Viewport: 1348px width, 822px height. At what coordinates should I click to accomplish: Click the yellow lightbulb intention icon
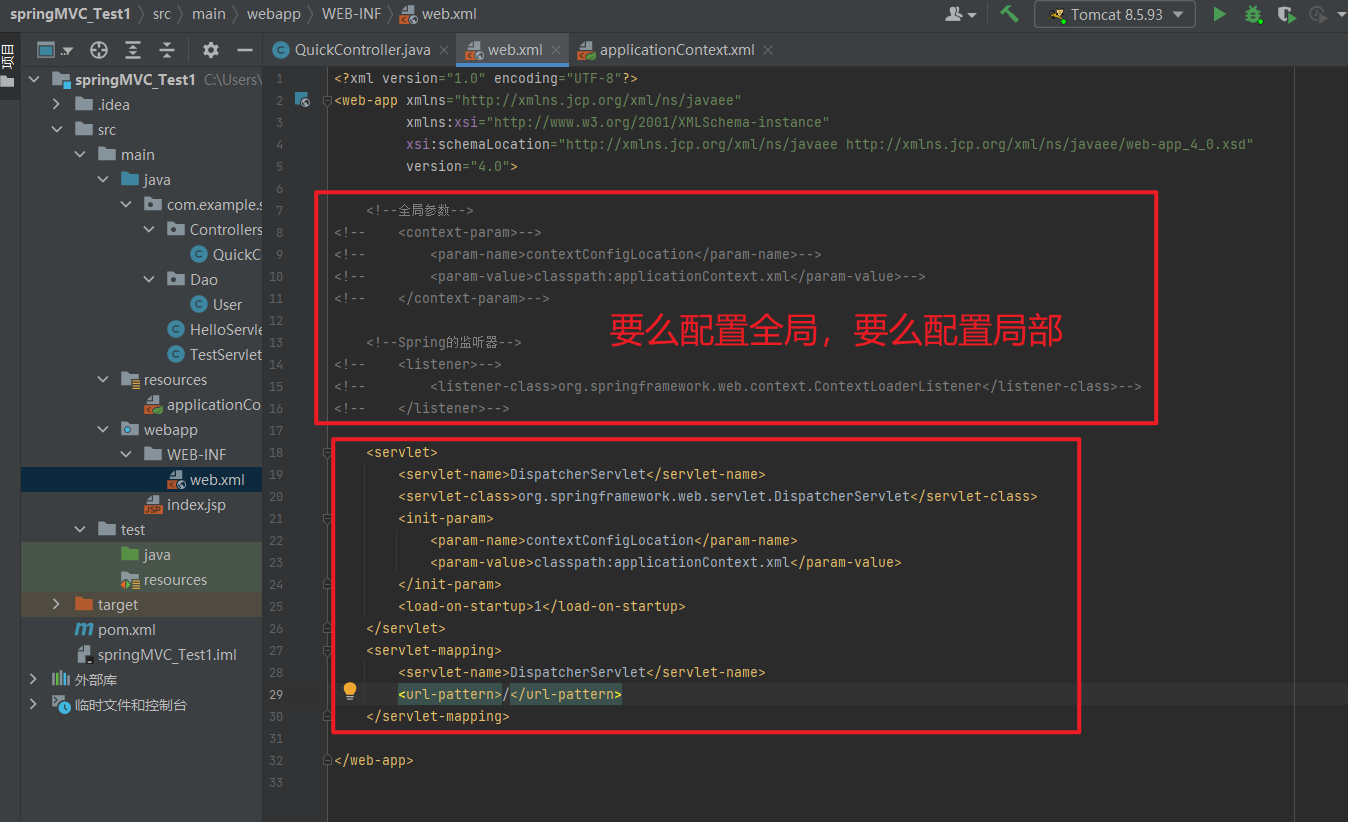coord(350,691)
